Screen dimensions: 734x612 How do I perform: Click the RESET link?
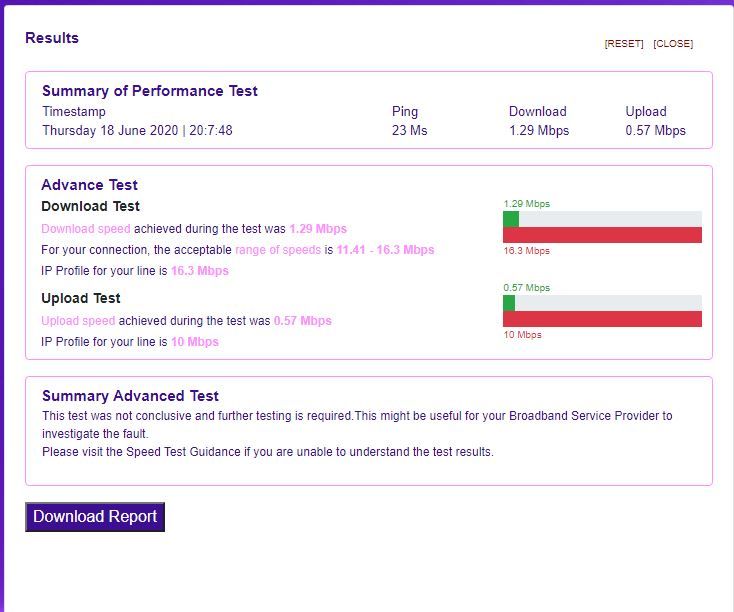coord(623,44)
